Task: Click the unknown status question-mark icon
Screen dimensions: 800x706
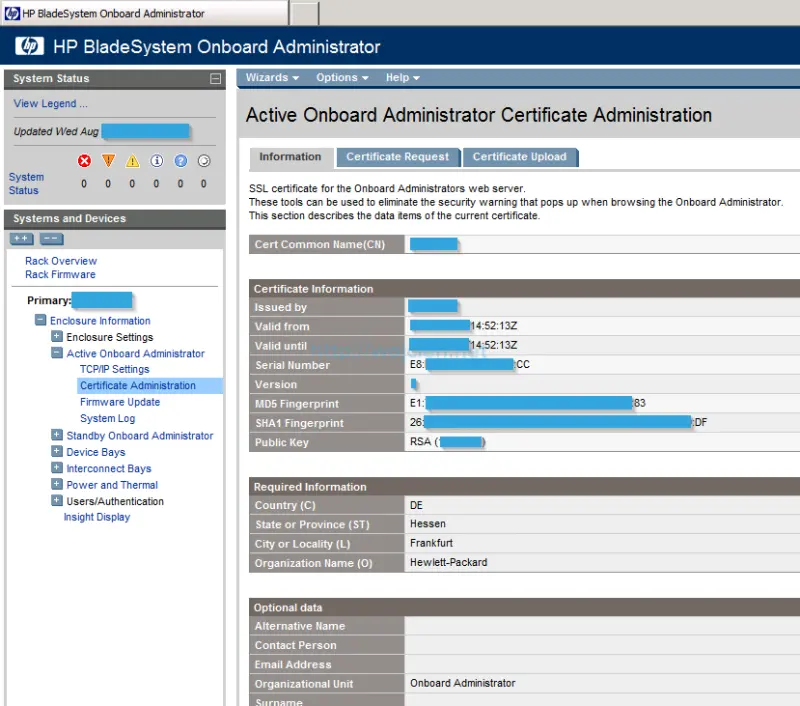Action: tap(181, 160)
